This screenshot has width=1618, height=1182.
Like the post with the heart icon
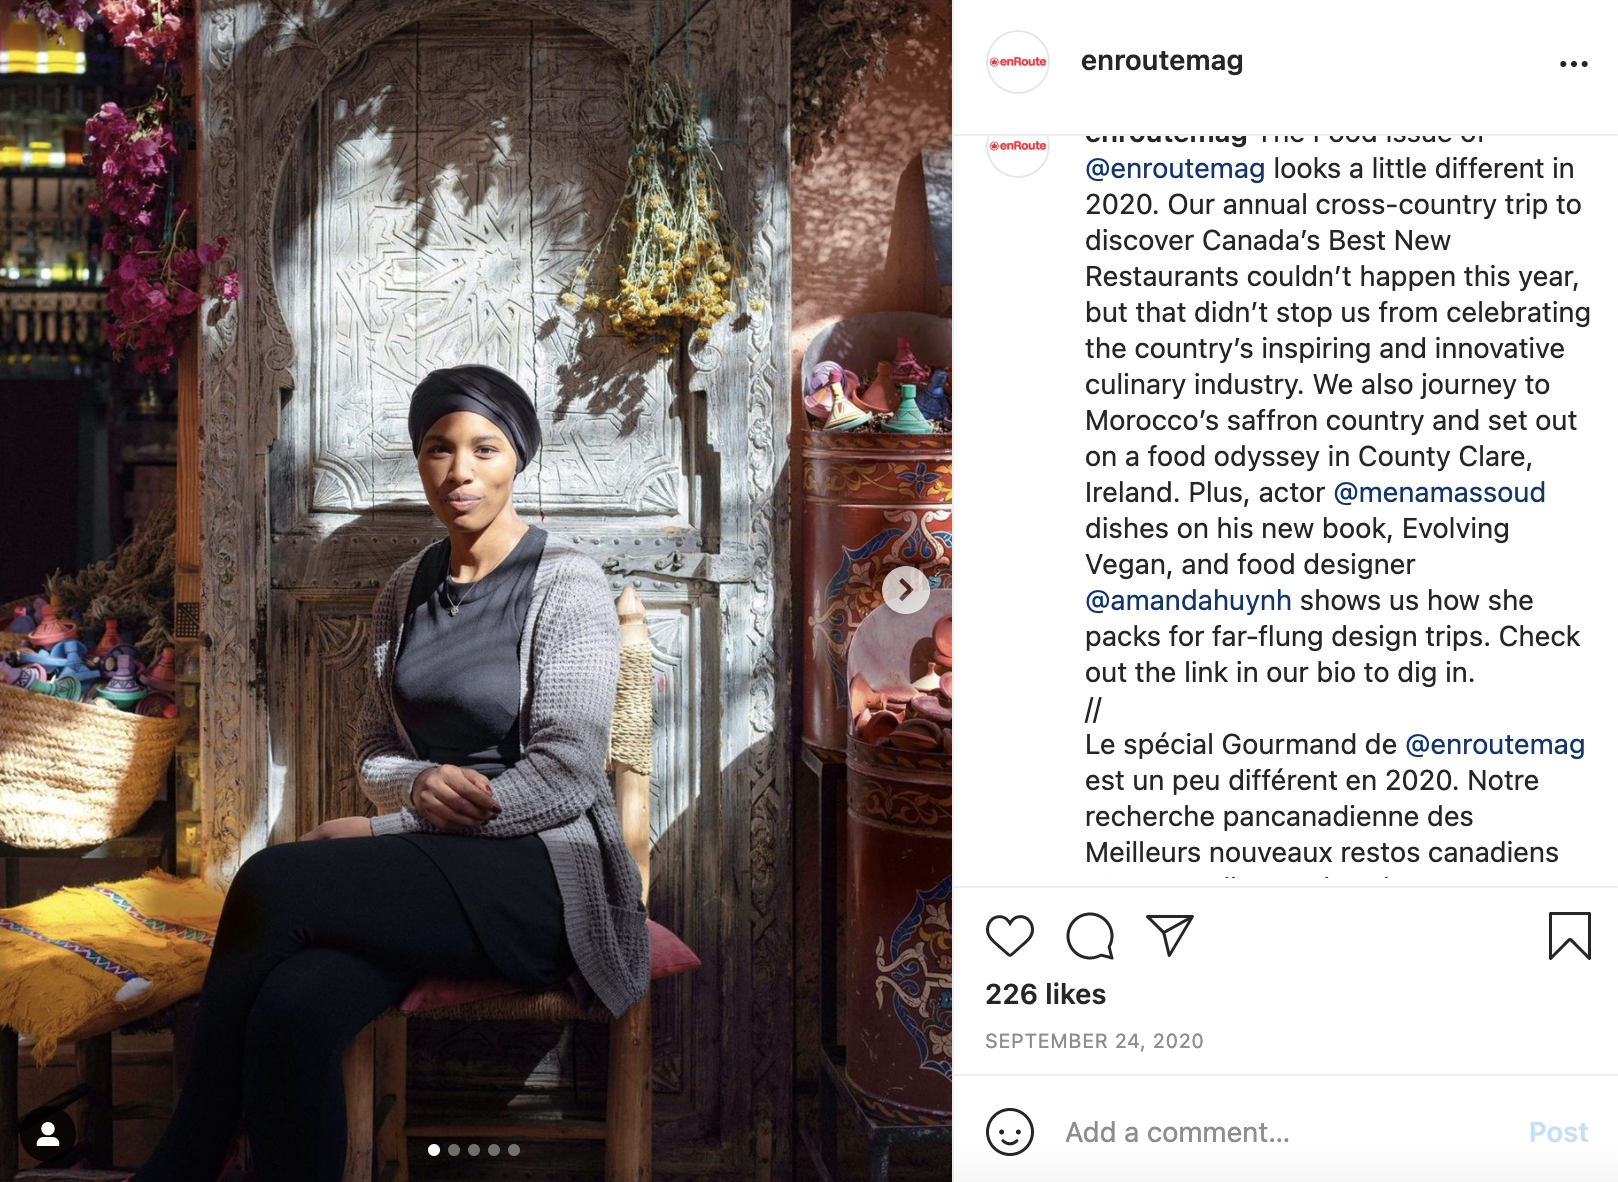1009,936
